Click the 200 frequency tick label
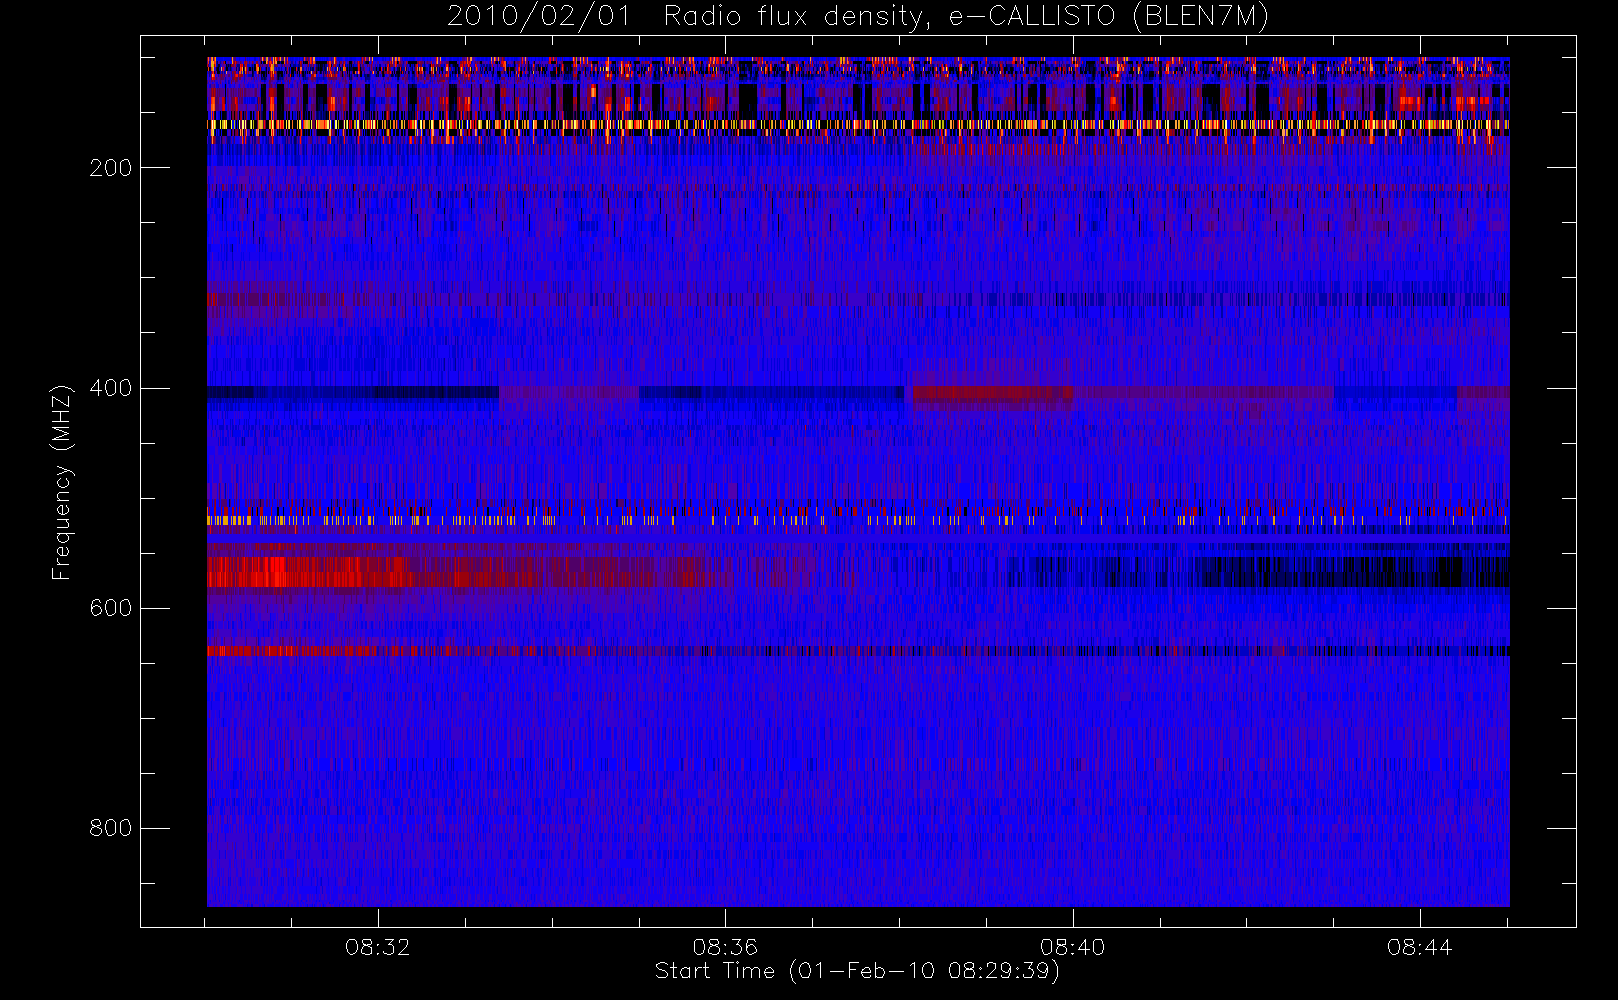Image resolution: width=1618 pixels, height=1000 pixels. pos(111,168)
